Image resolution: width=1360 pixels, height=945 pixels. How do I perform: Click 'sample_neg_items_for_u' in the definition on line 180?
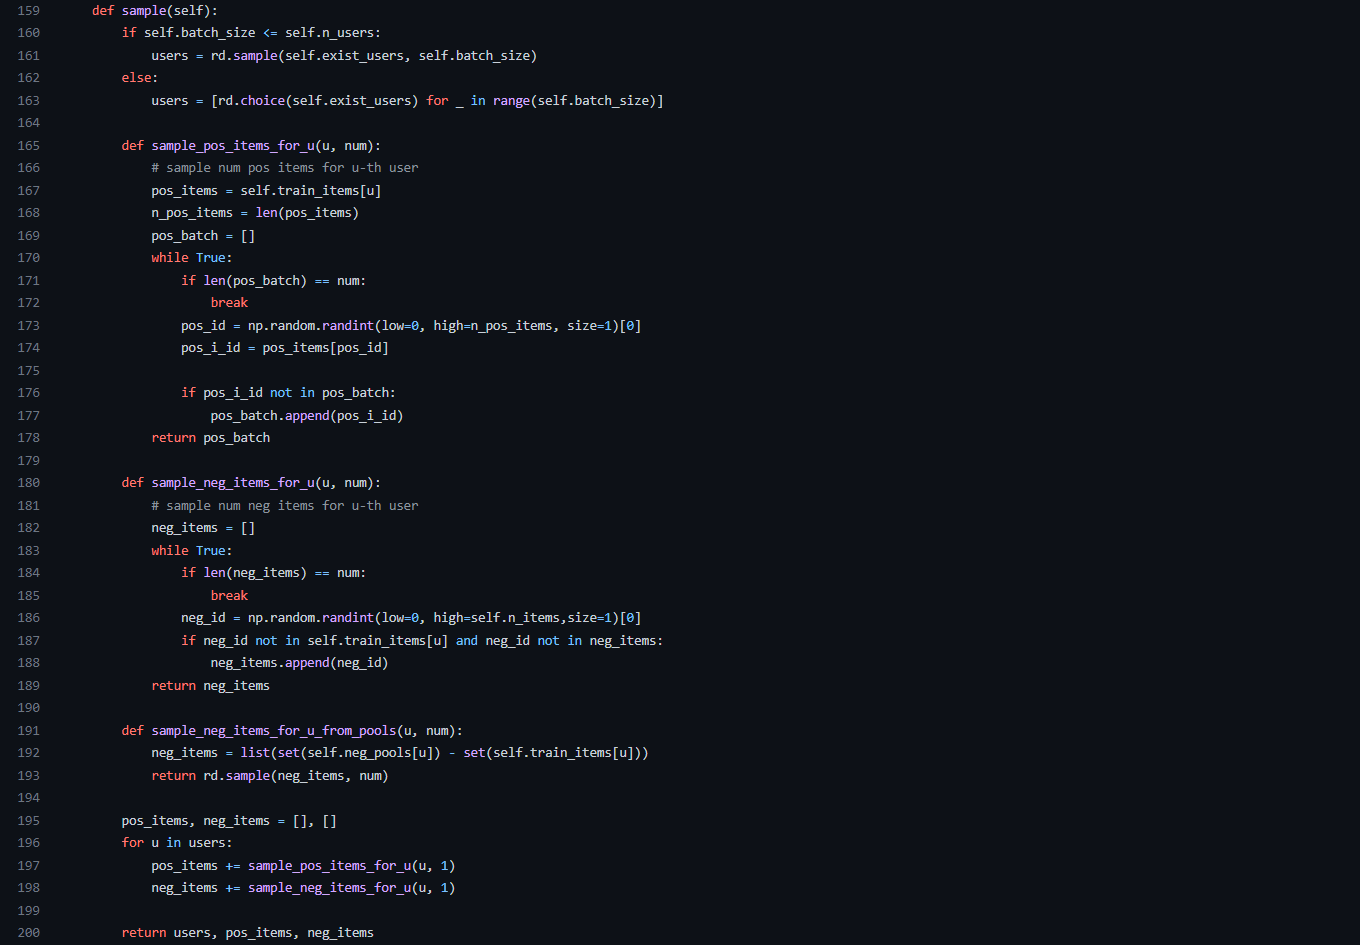pyautogui.click(x=233, y=483)
